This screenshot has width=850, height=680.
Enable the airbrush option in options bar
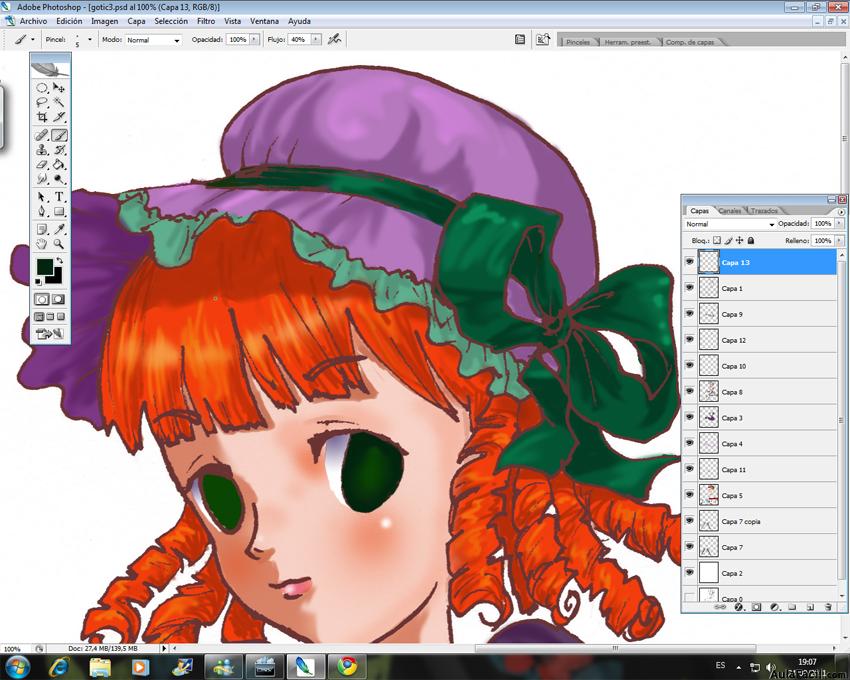point(334,39)
